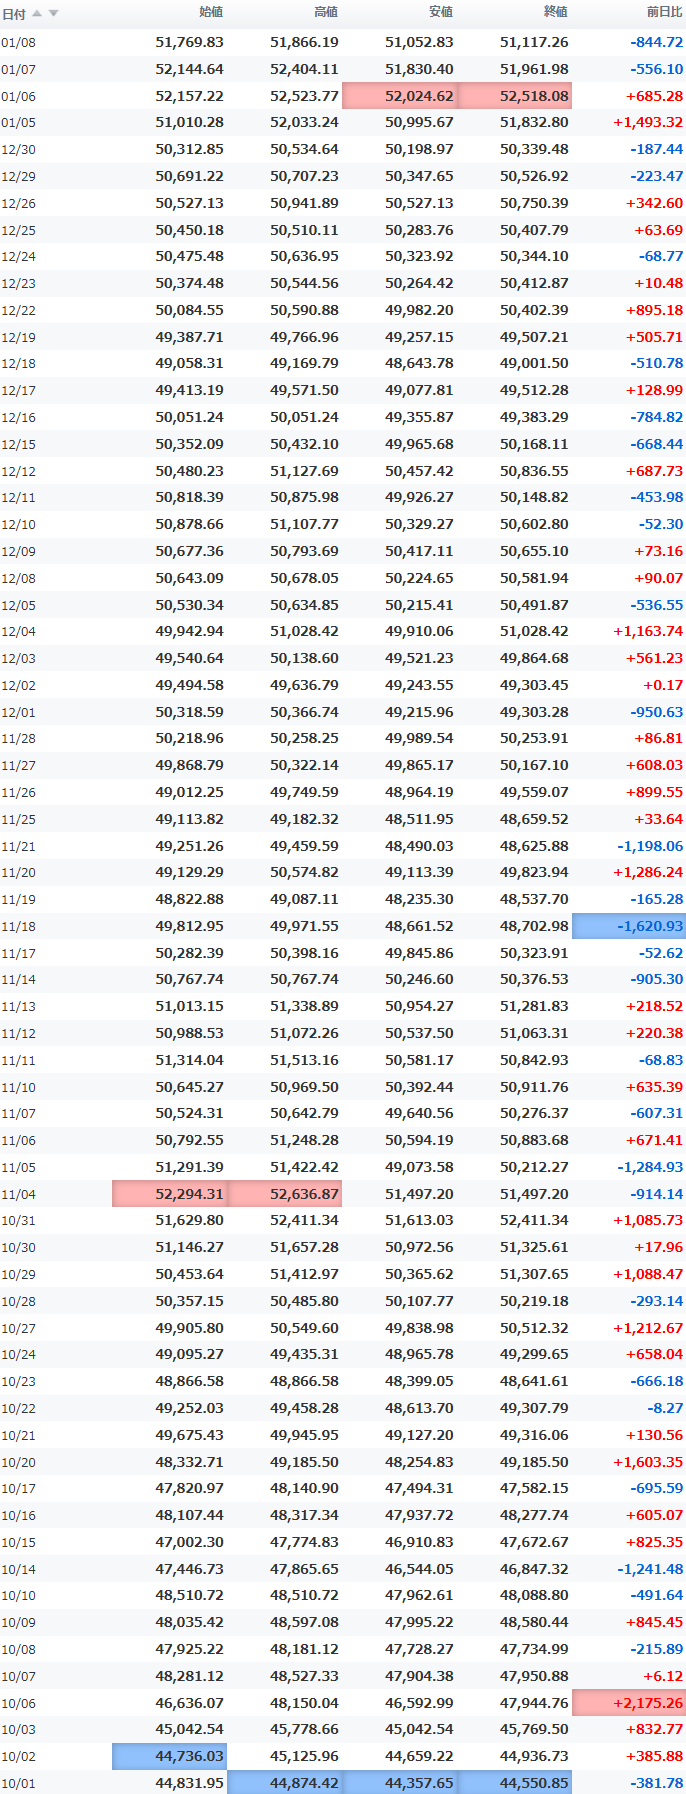
Task: Select low value 46,544.05
Action: [419, 1569]
